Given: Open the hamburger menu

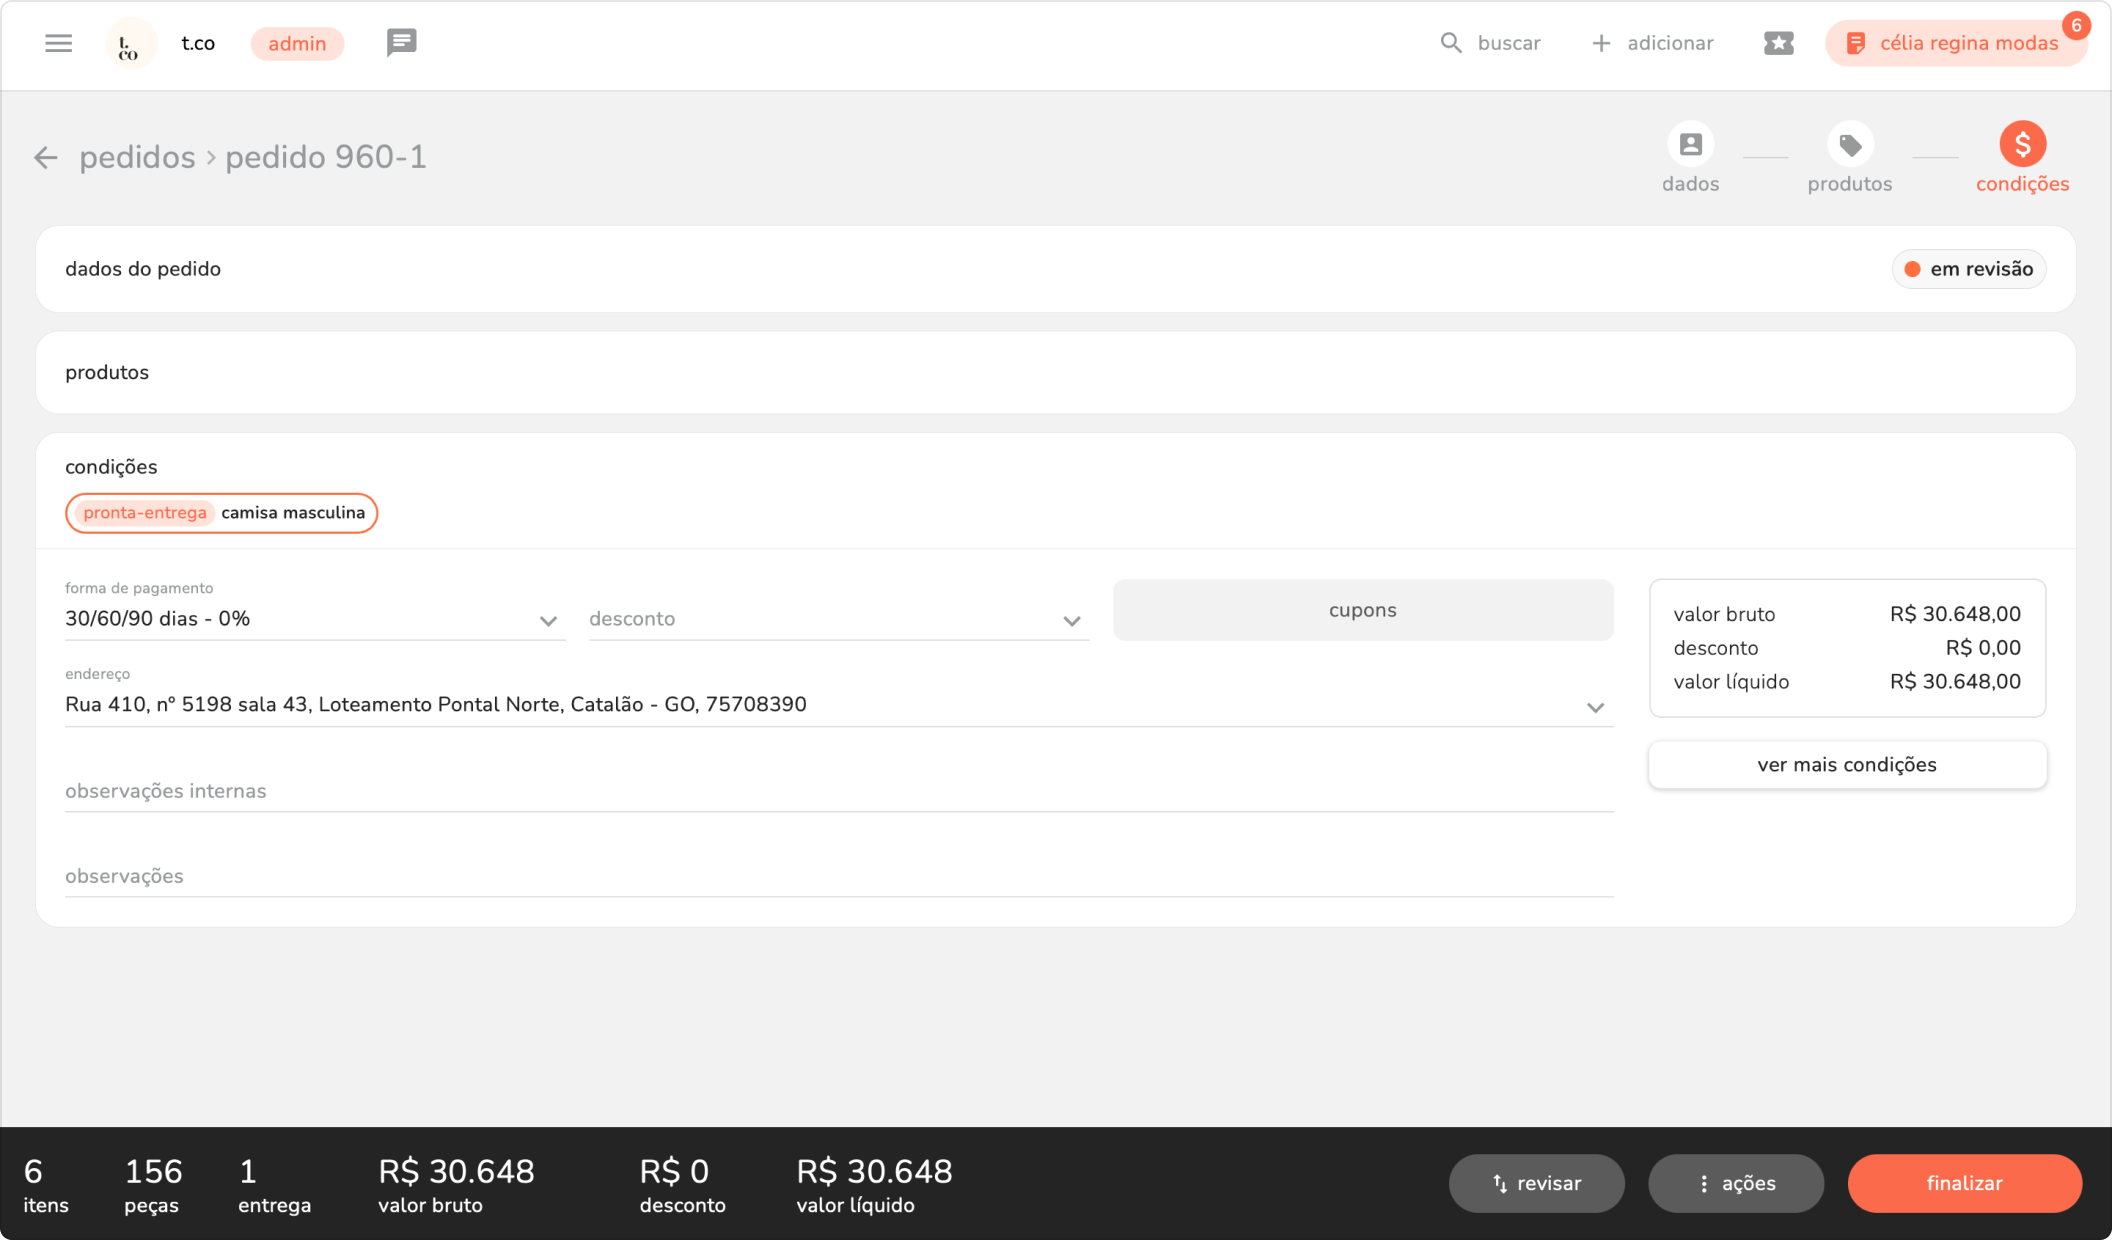Looking at the screenshot, I should pos(58,43).
